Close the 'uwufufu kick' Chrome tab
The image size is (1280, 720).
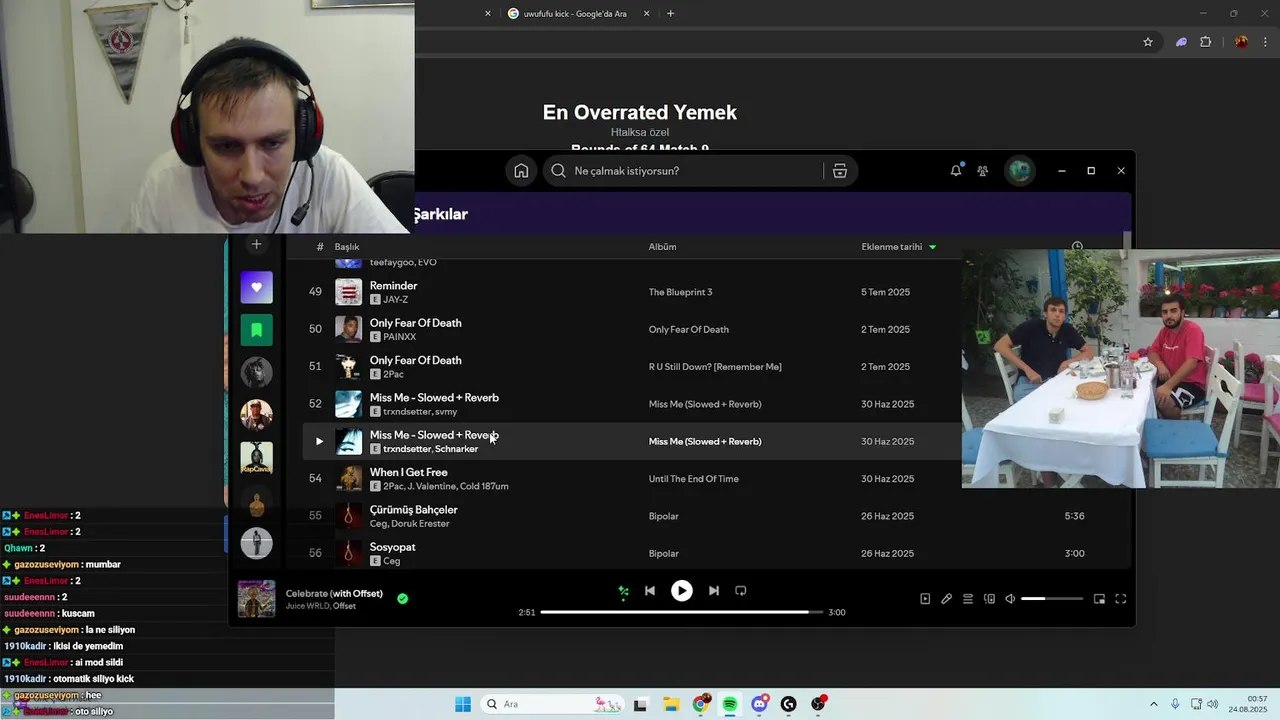[x=647, y=14]
